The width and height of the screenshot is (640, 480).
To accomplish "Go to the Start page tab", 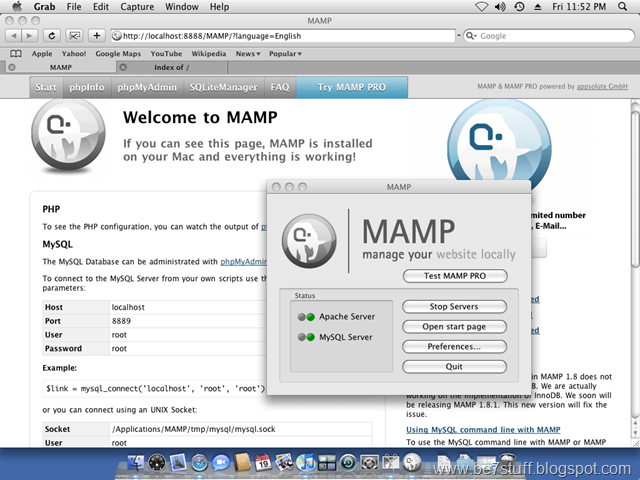I will pyautogui.click(x=46, y=87).
